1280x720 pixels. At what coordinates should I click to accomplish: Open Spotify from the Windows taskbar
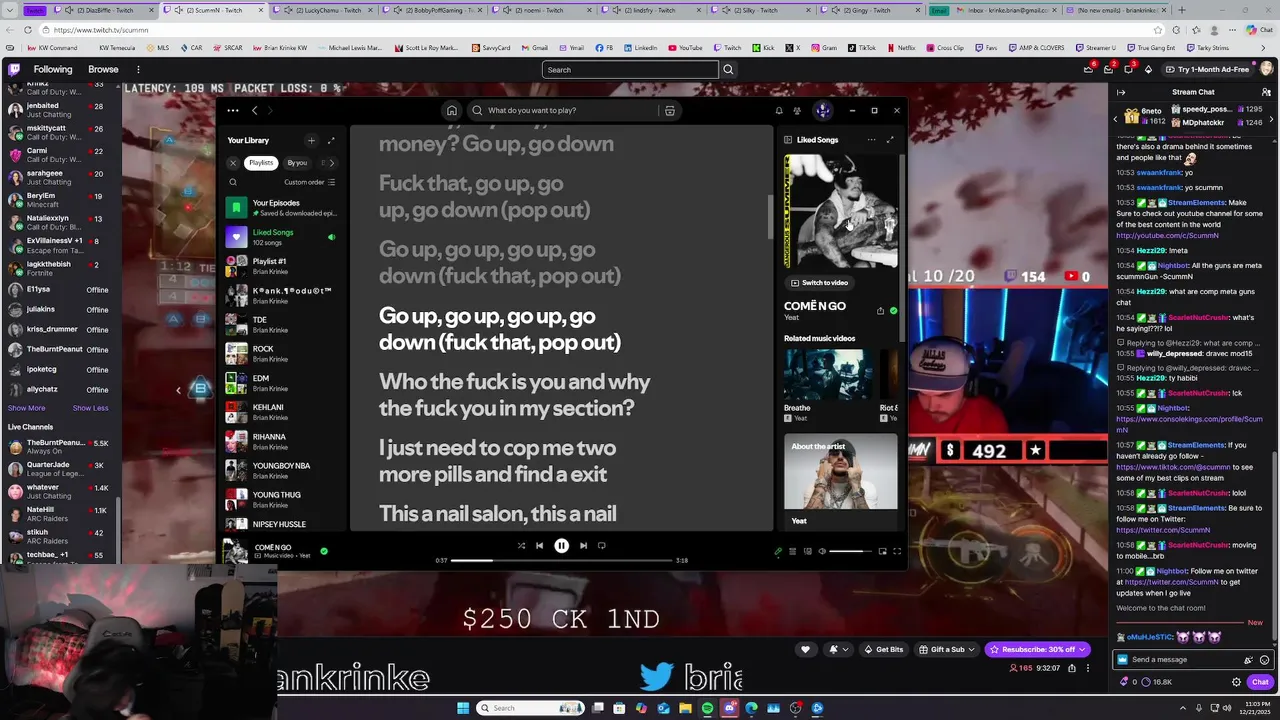tap(707, 708)
